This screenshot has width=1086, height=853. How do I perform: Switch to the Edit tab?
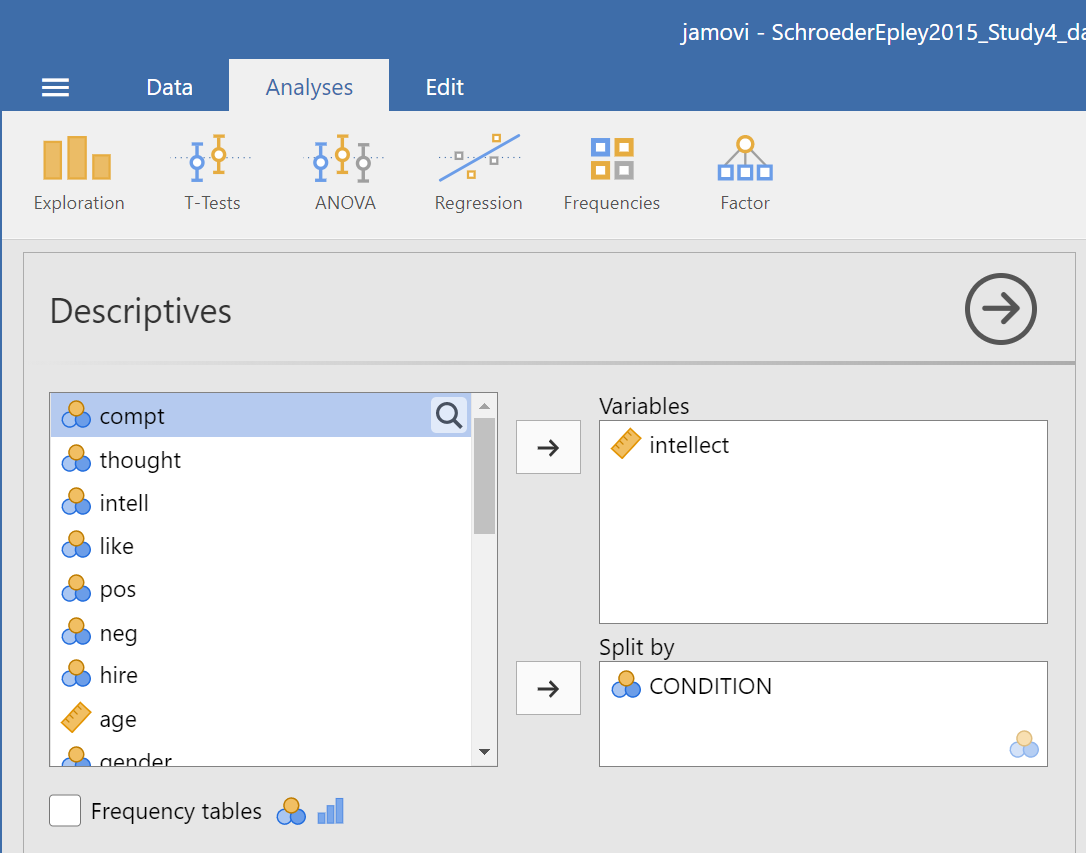pyautogui.click(x=444, y=88)
